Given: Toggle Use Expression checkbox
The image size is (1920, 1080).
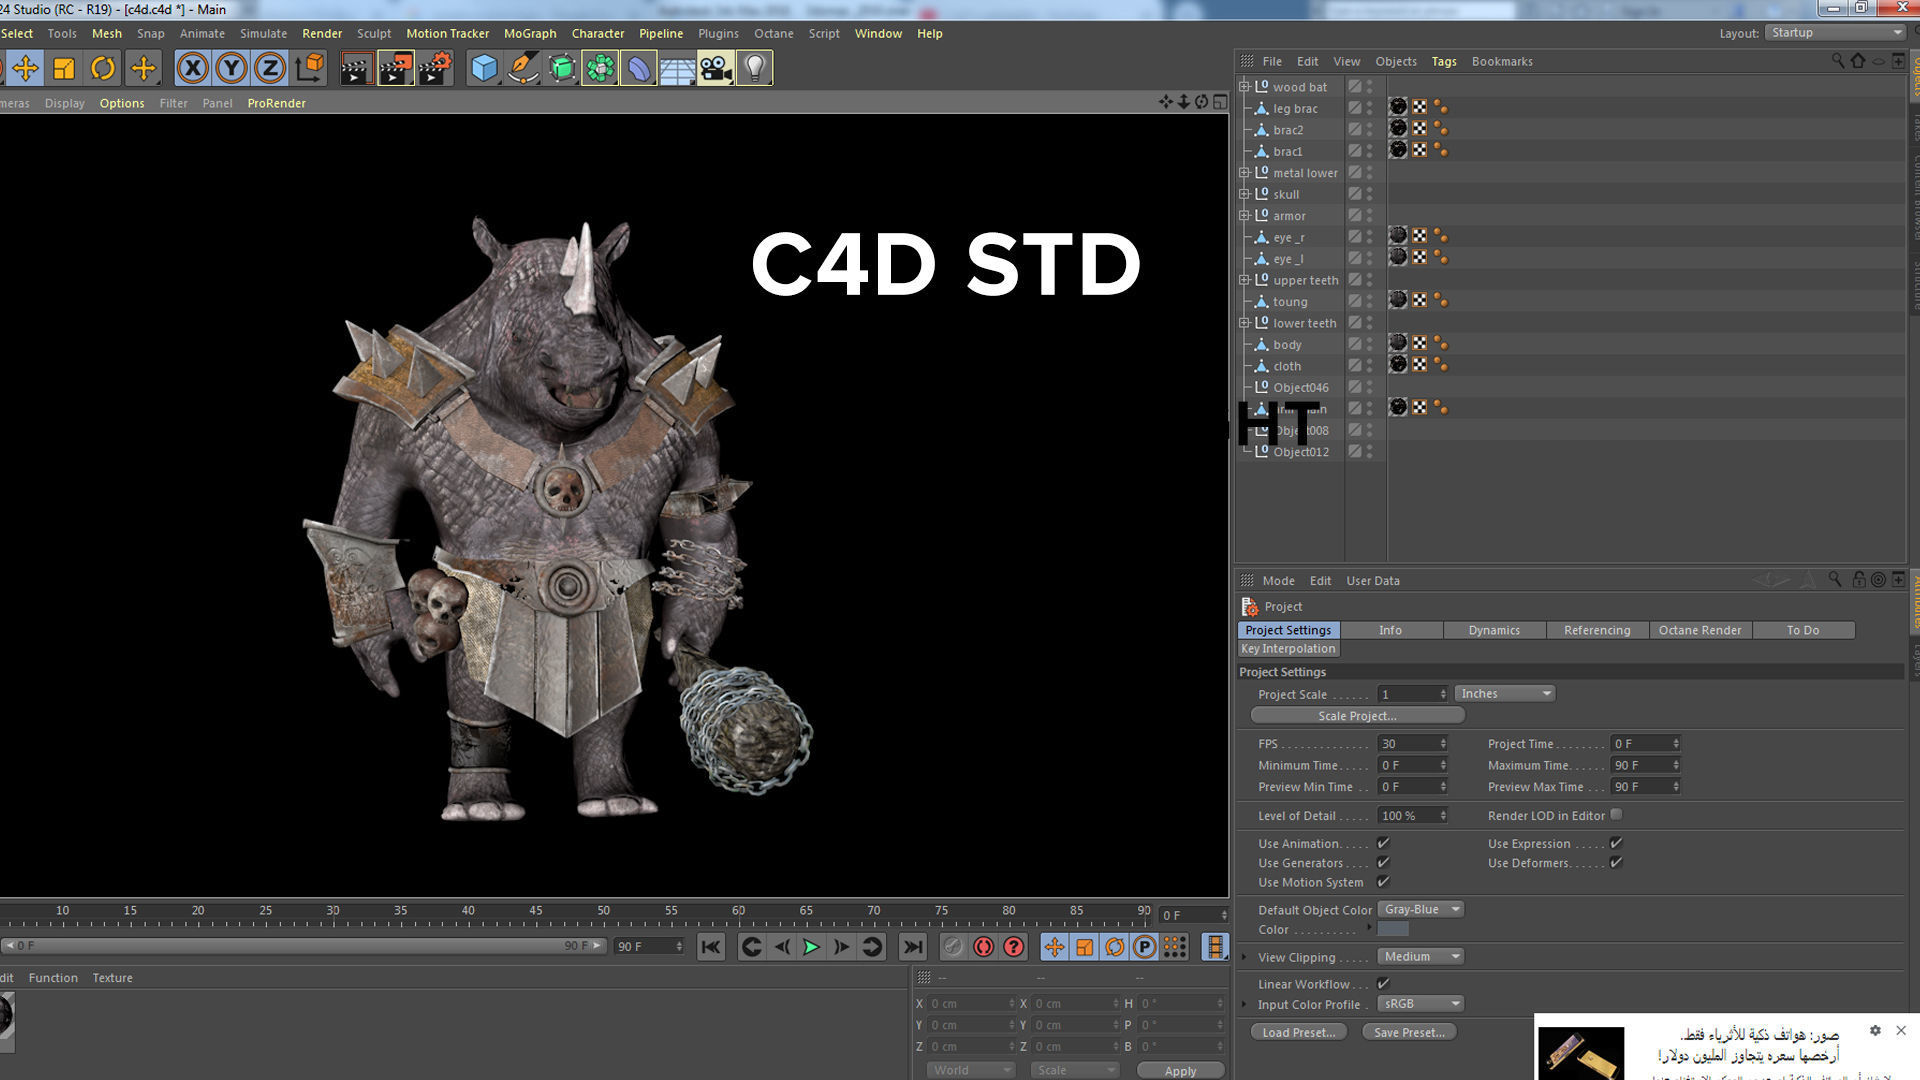Looking at the screenshot, I should click(1616, 843).
